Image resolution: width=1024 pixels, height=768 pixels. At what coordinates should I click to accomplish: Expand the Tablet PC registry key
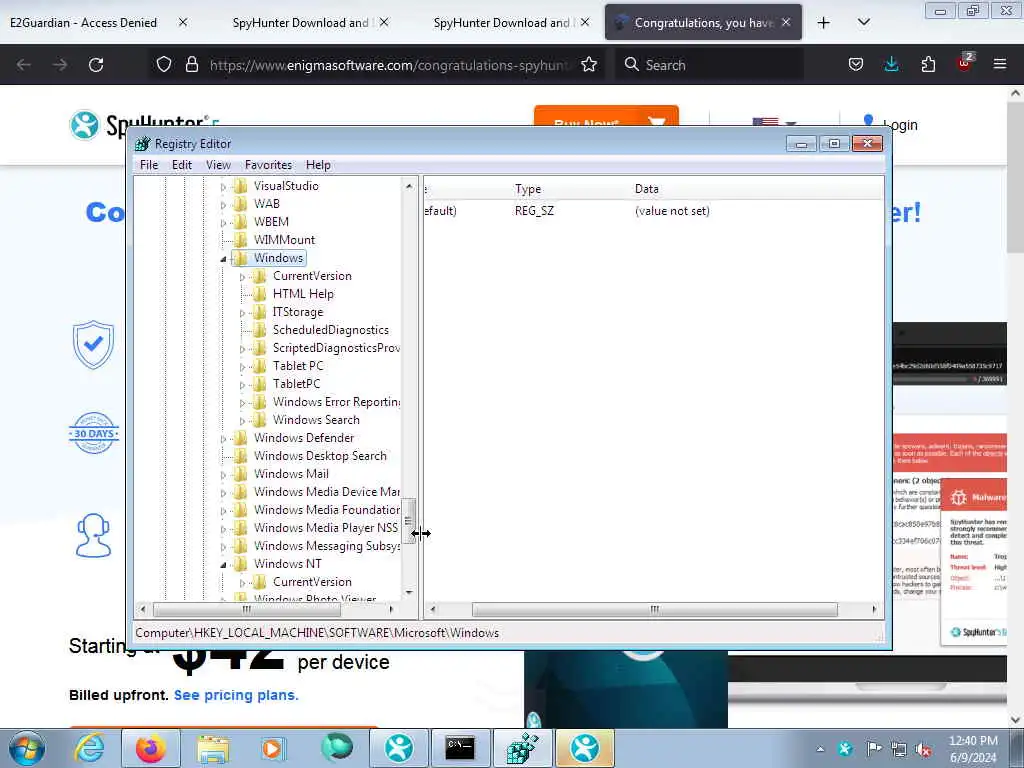(x=242, y=367)
